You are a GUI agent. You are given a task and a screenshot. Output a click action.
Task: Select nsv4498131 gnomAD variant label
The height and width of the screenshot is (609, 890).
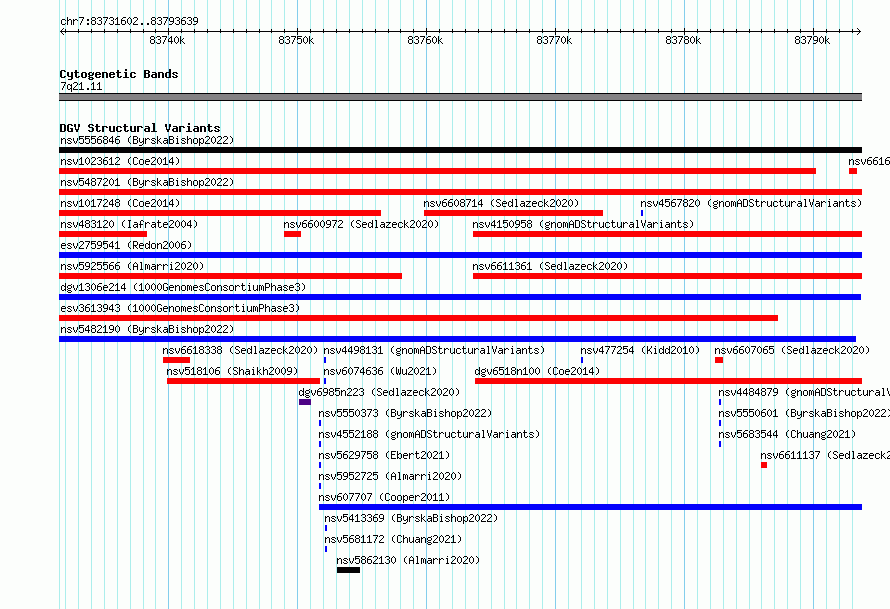tap(434, 350)
